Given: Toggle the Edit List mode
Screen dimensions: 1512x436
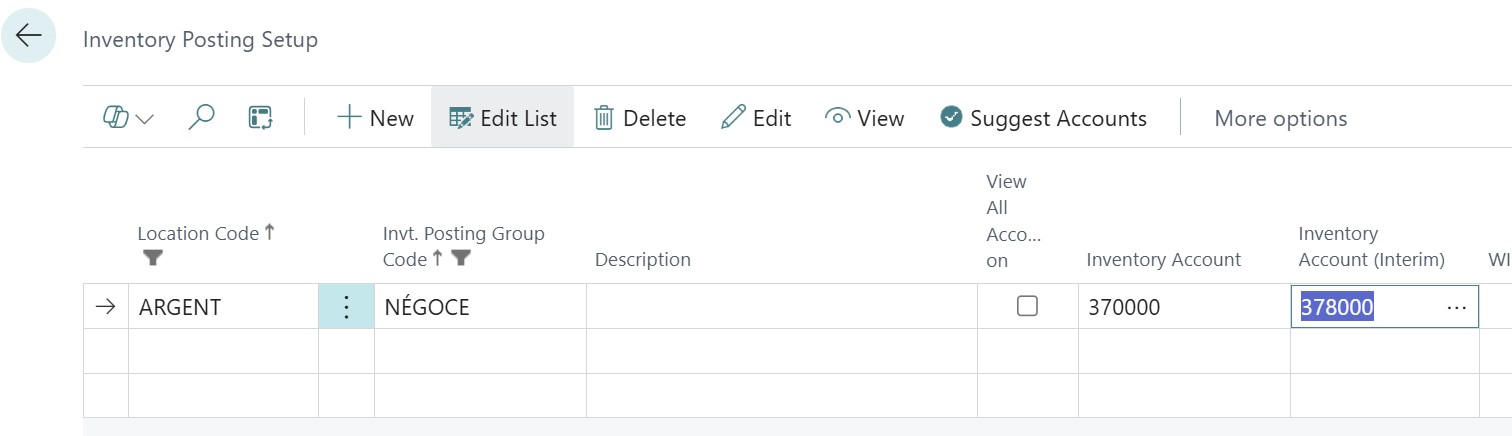Looking at the screenshot, I should coord(503,118).
